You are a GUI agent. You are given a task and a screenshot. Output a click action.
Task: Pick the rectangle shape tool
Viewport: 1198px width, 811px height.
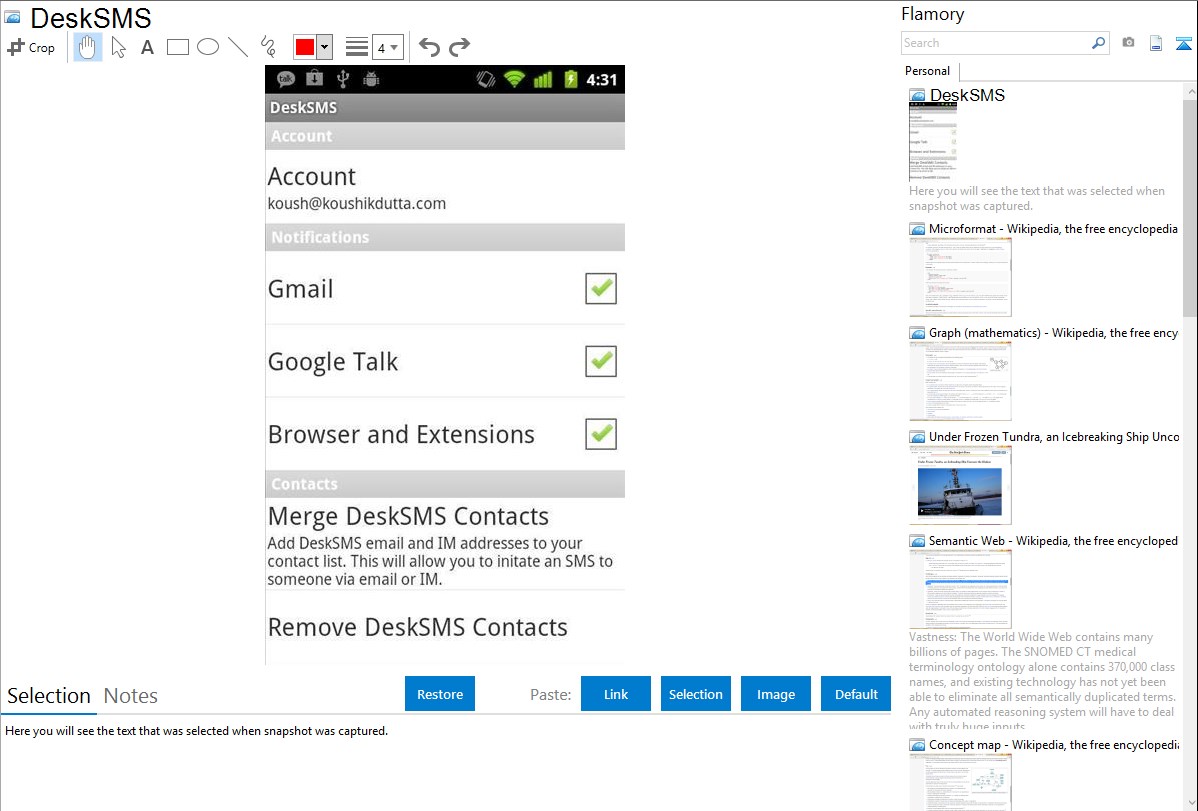177,47
